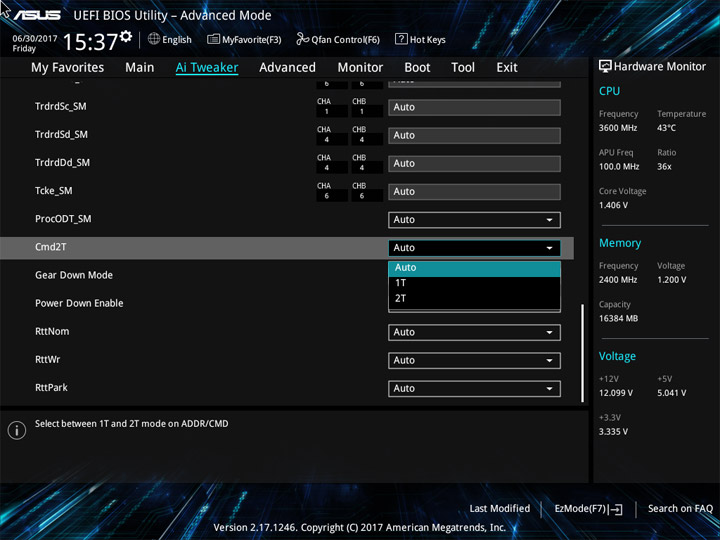Select the Cmd2T setting label

(51, 247)
